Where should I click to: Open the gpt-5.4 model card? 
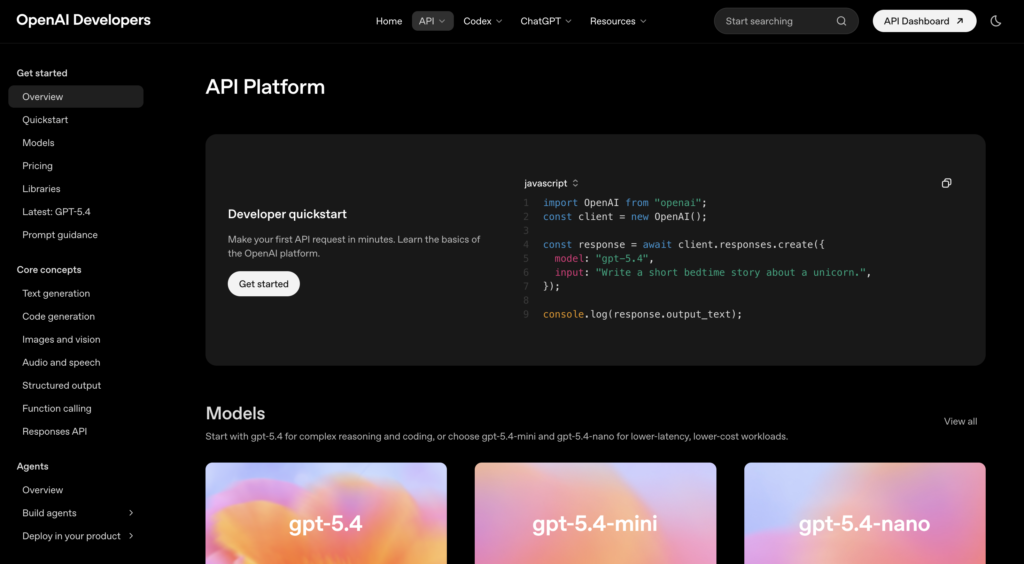coord(326,513)
